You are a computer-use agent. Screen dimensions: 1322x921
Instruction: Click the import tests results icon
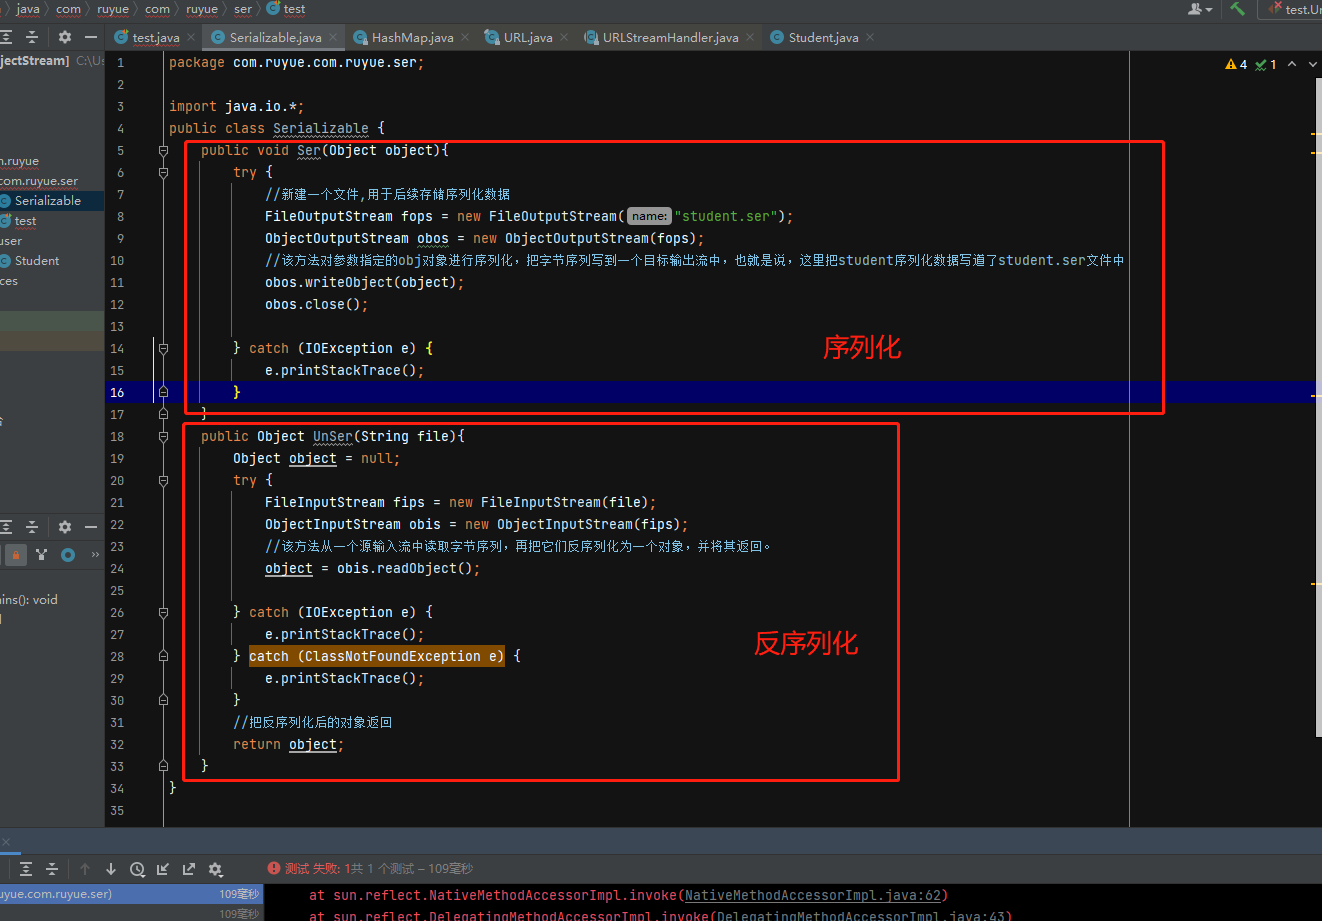(x=163, y=869)
